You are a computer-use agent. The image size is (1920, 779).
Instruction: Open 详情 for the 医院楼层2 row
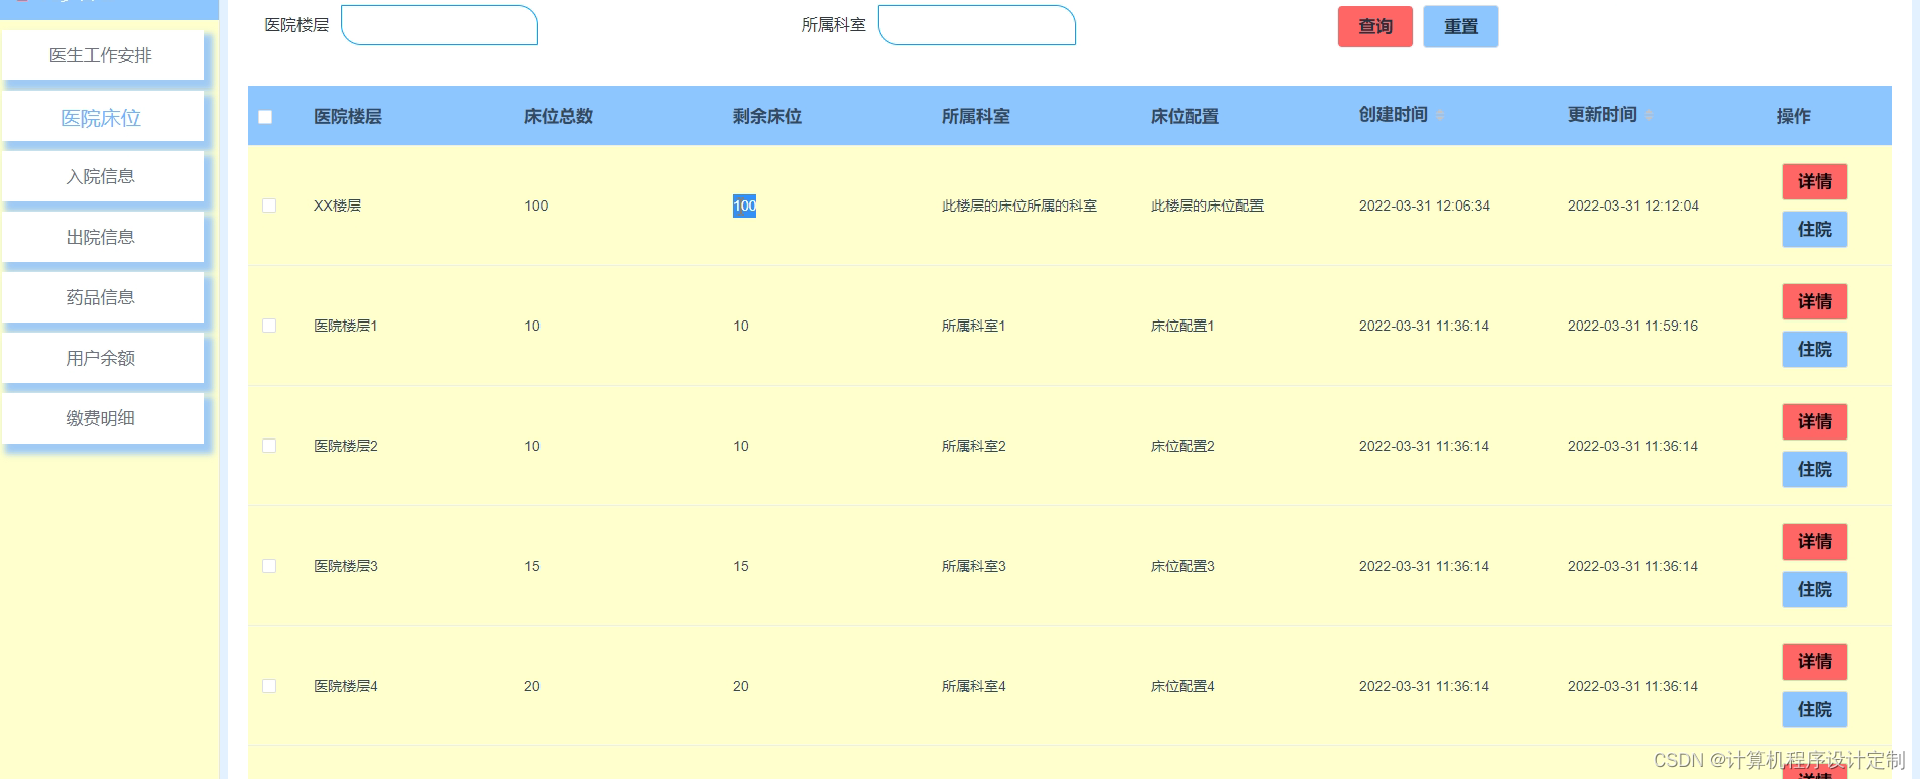1815,422
